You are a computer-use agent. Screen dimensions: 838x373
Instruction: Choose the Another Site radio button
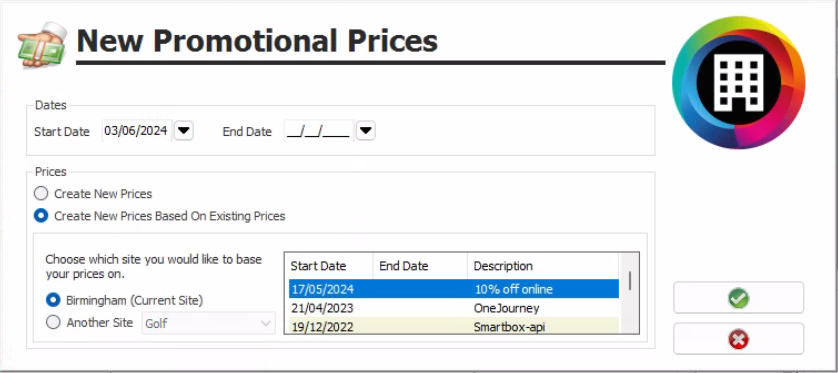pos(90,323)
